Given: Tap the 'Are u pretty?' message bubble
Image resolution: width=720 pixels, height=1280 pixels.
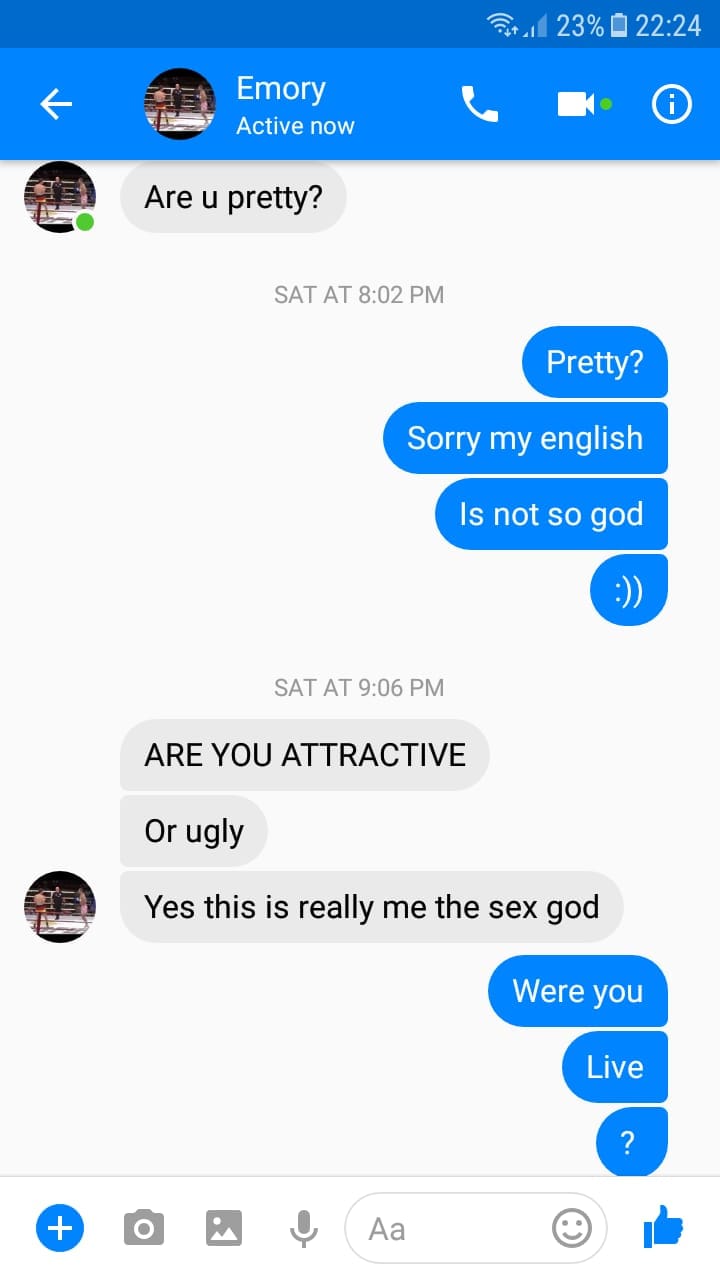Looking at the screenshot, I should point(233,197).
